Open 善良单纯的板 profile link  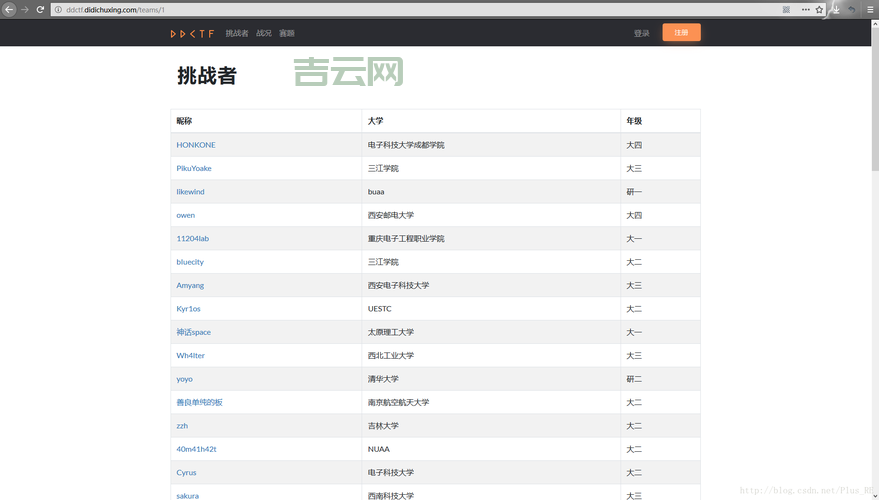point(200,402)
